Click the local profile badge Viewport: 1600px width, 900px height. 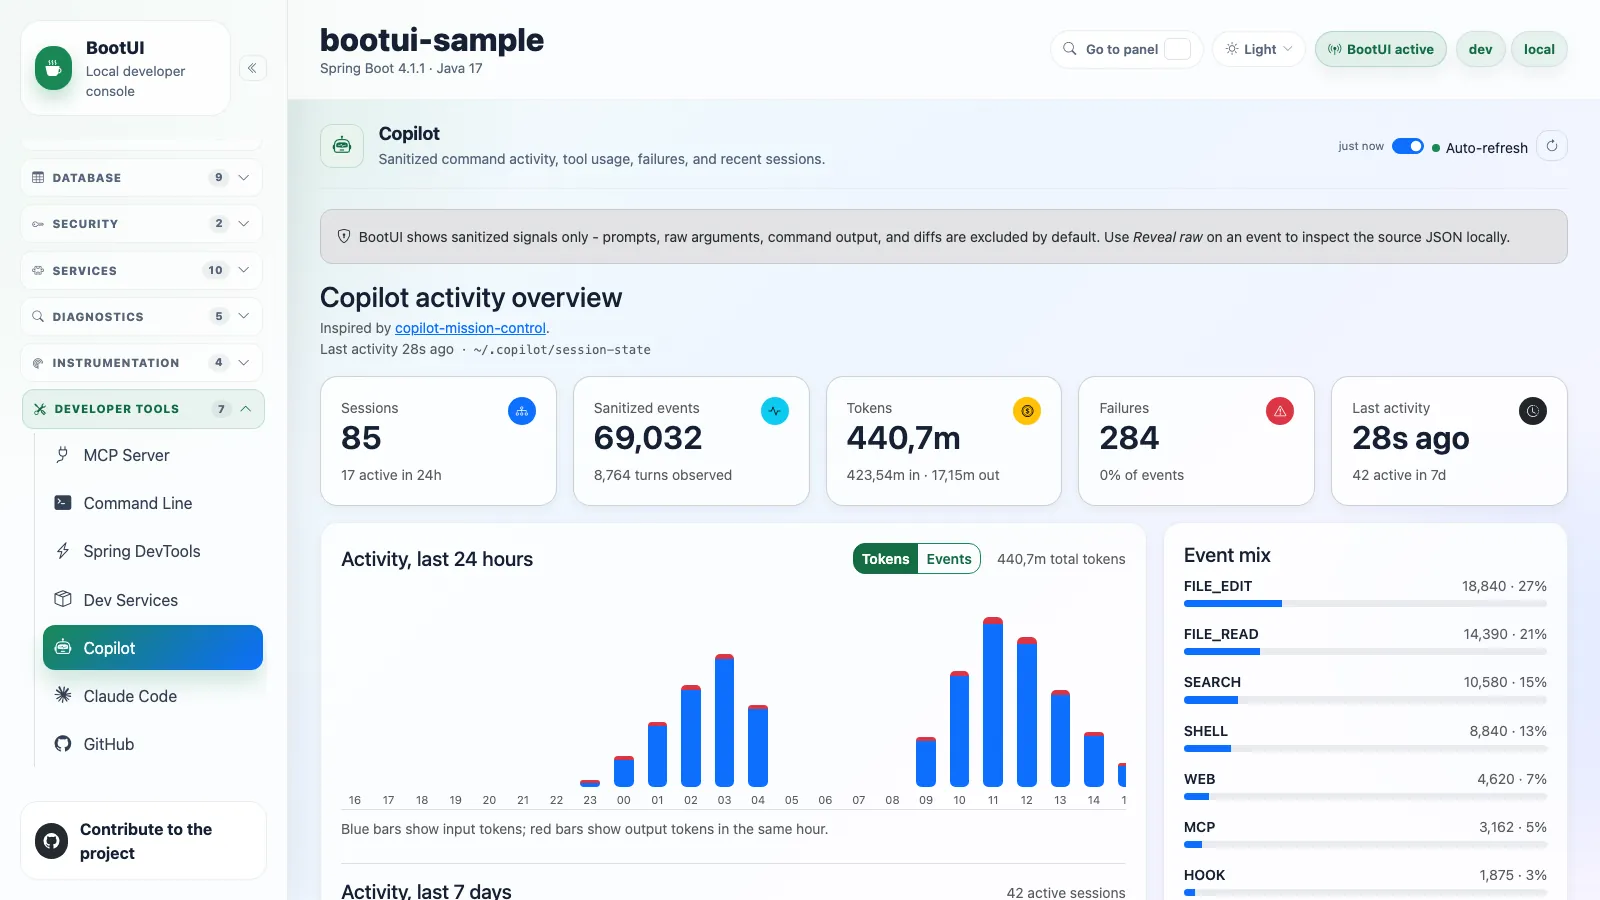coord(1539,49)
